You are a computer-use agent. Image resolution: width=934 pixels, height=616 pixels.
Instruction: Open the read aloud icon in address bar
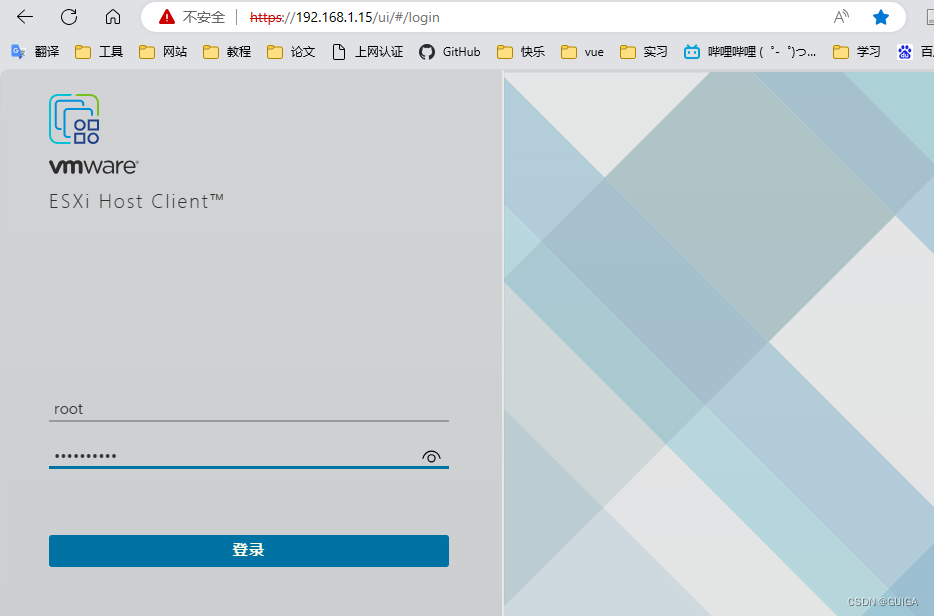841,17
